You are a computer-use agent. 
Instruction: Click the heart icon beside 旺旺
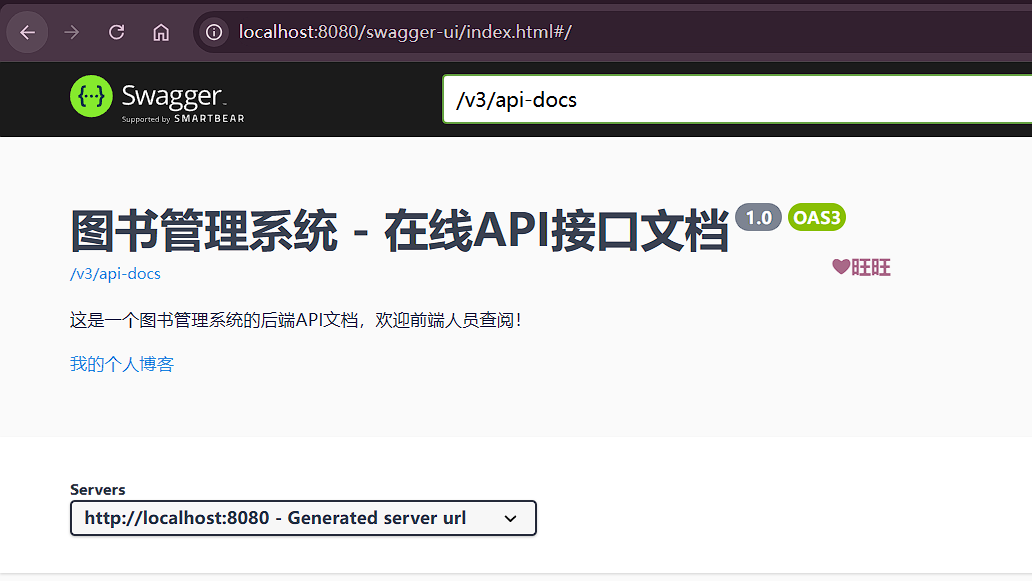point(841,267)
